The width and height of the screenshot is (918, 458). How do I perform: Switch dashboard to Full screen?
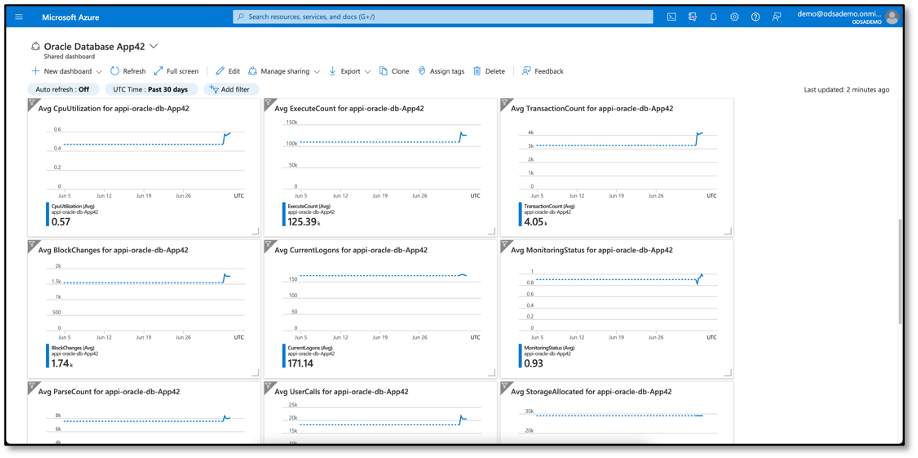click(176, 71)
